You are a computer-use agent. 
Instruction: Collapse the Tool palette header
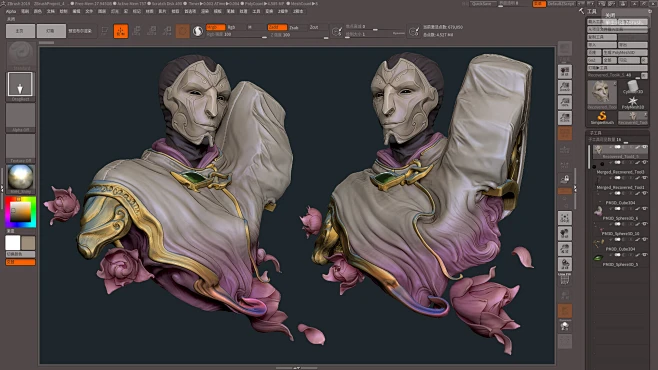coord(592,11)
